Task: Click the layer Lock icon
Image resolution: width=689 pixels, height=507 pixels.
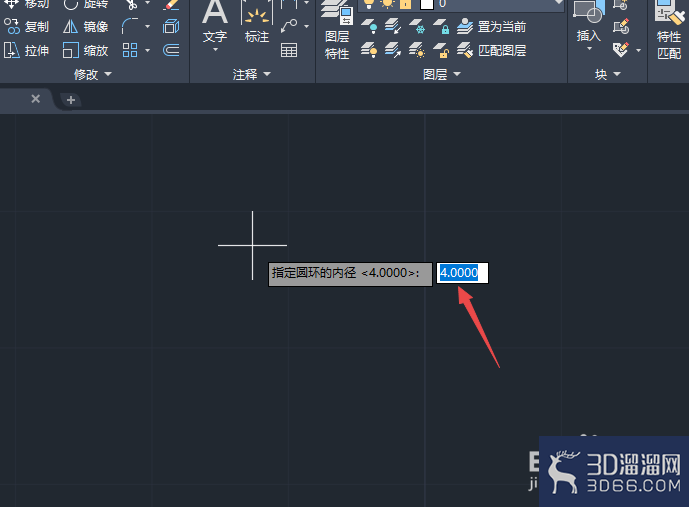Action: (x=441, y=26)
